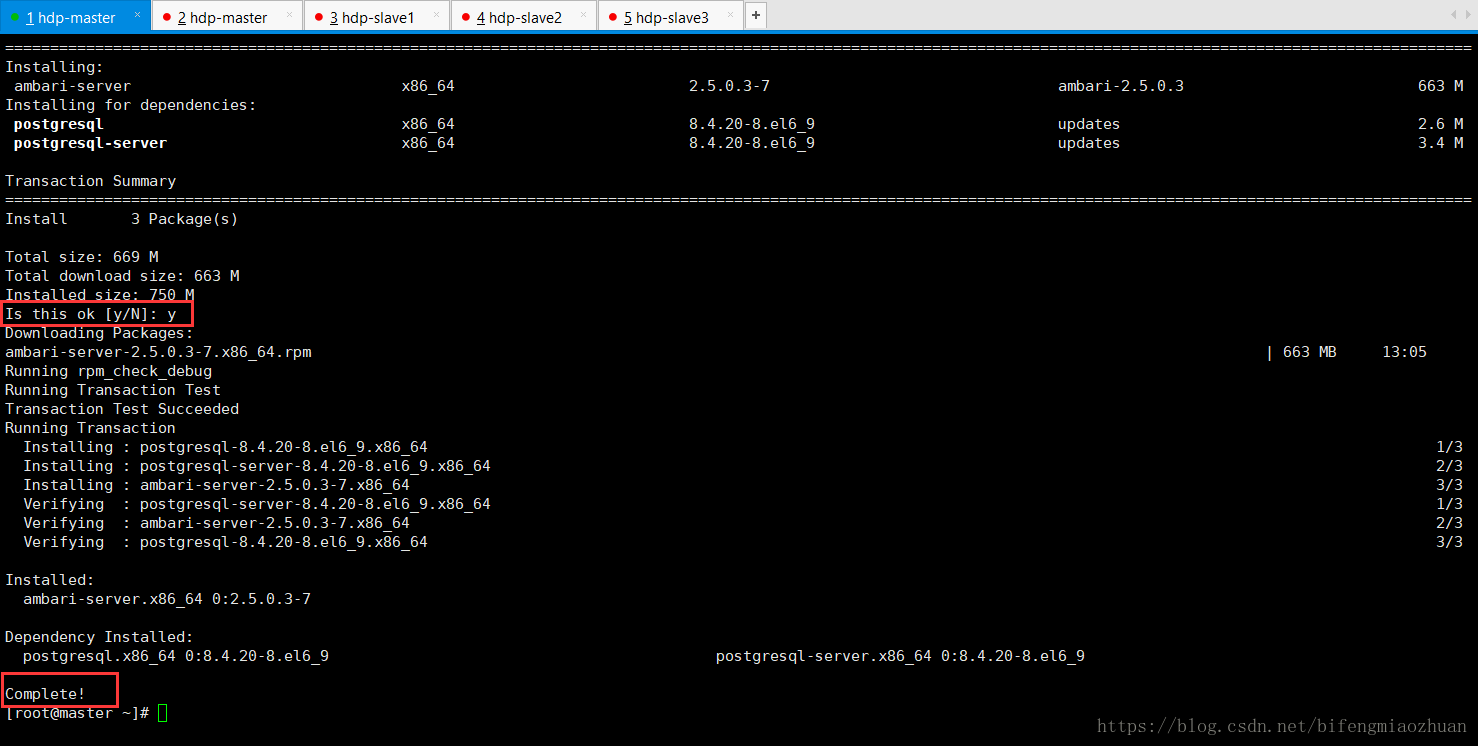
Task: Click the 'ambari-2.5.0.3' repository text
Action: [1121, 86]
